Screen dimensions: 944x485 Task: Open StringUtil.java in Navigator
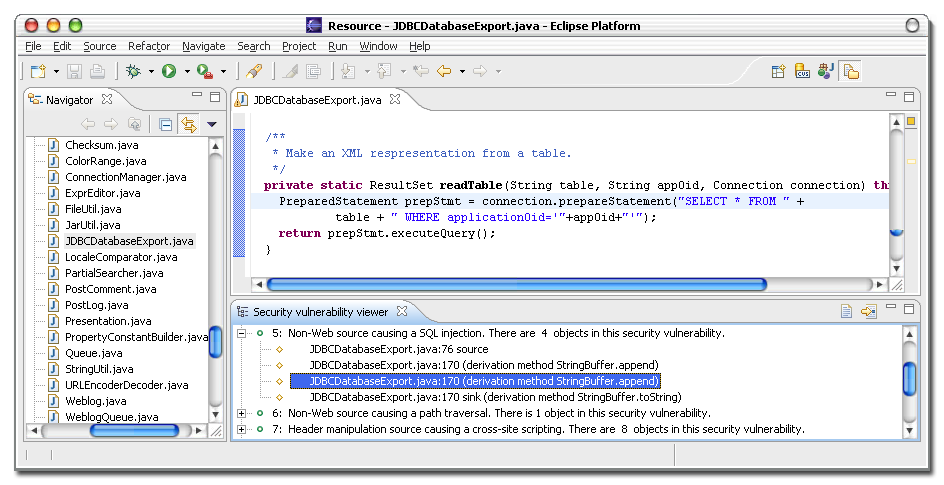click(100, 369)
